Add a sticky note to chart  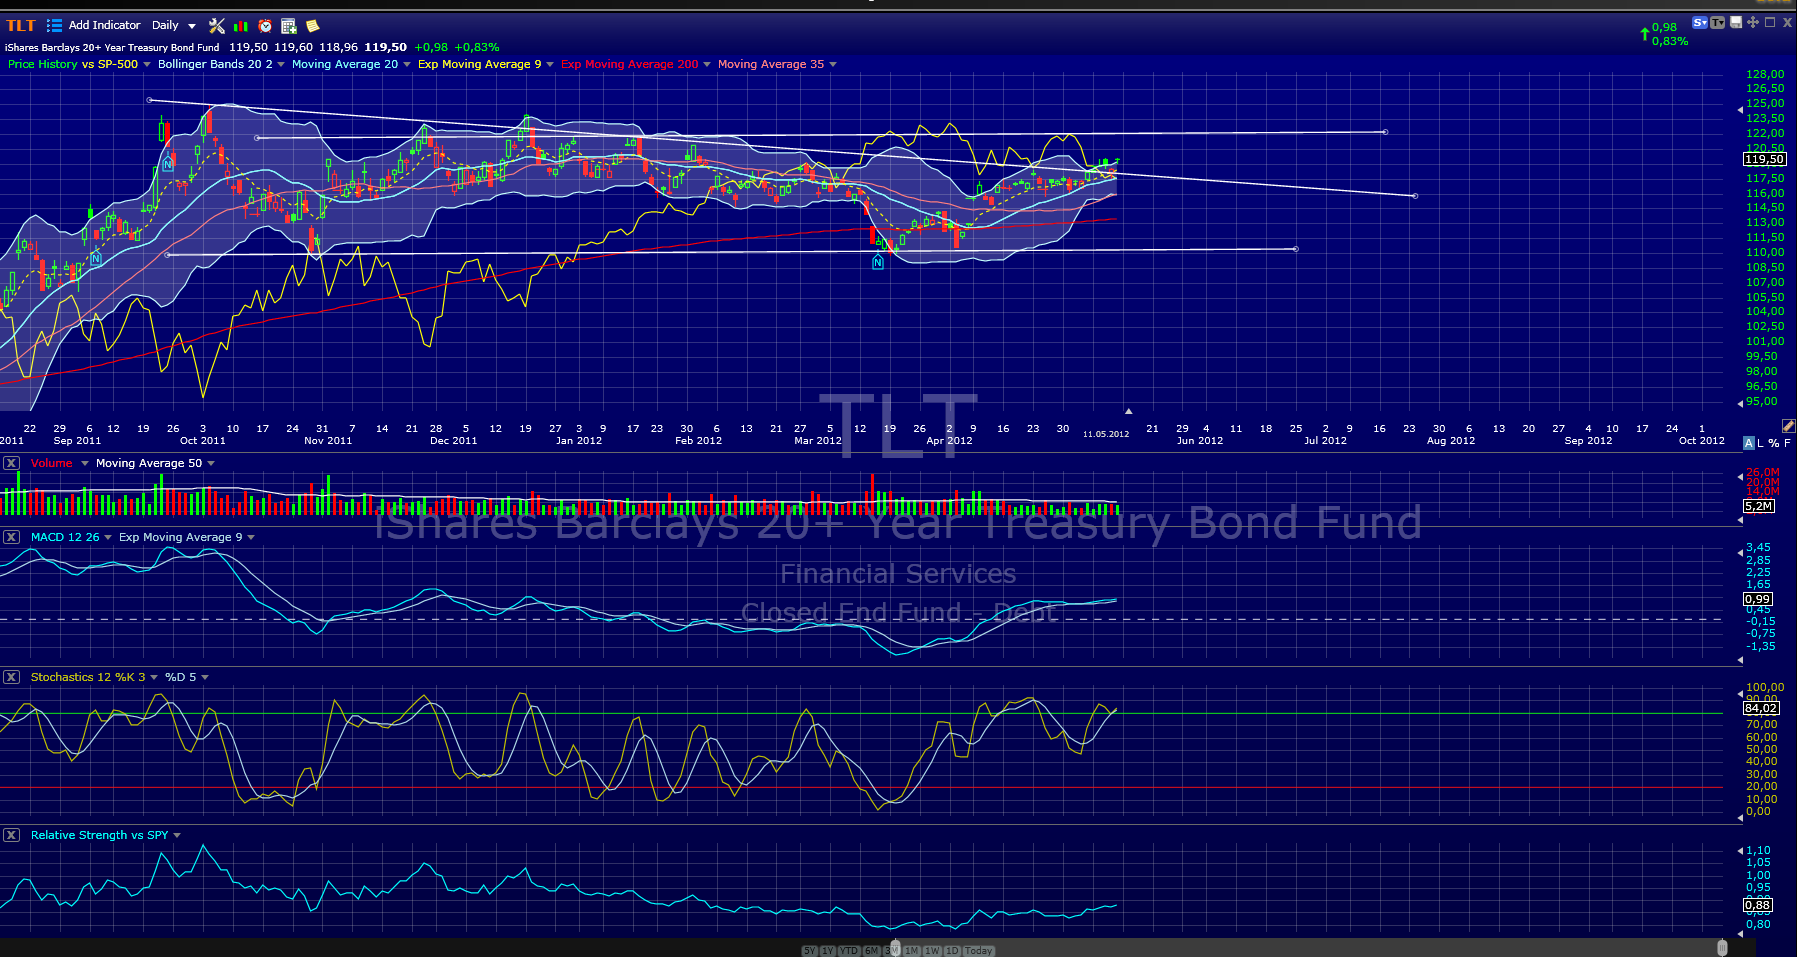pos(313,26)
